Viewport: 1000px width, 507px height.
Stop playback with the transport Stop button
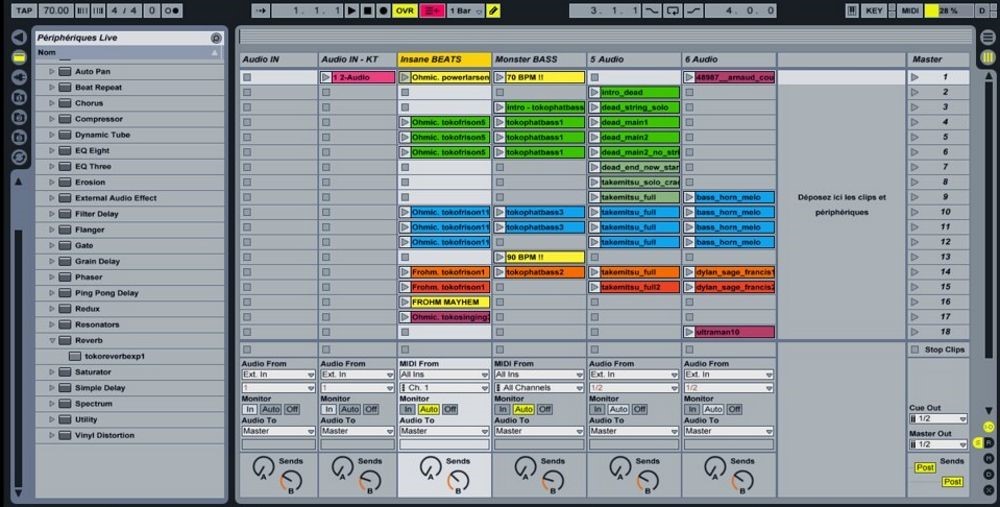(367, 10)
